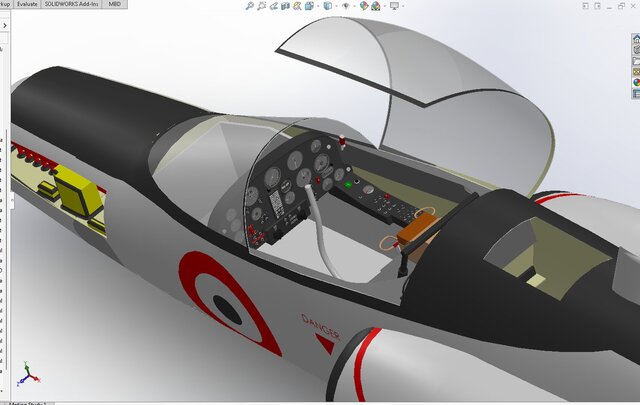
Task: Open the View Settings monitor icon
Action: pos(394,6)
